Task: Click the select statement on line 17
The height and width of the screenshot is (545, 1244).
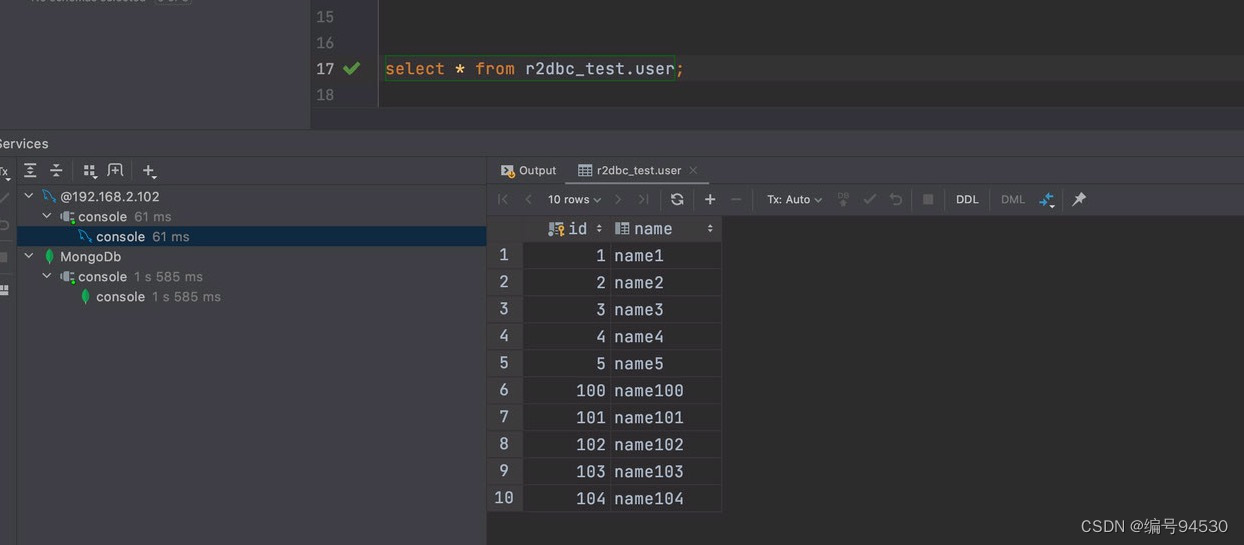Action: [x=534, y=69]
